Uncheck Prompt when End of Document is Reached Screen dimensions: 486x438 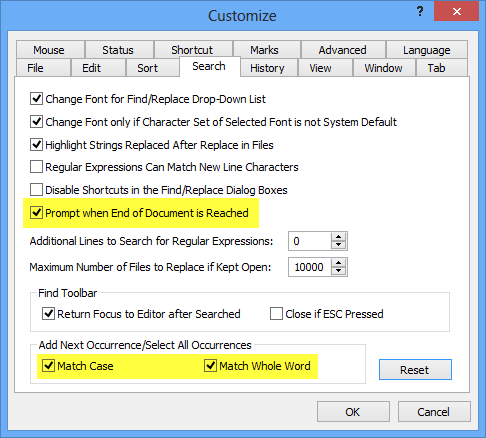pos(36,213)
